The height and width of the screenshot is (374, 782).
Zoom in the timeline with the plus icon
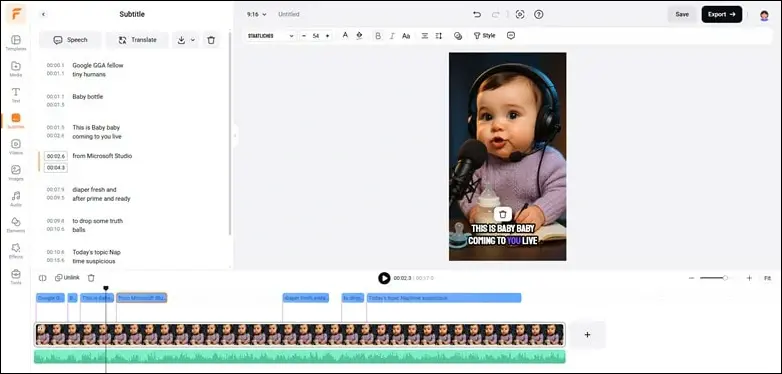(x=749, y=278)
